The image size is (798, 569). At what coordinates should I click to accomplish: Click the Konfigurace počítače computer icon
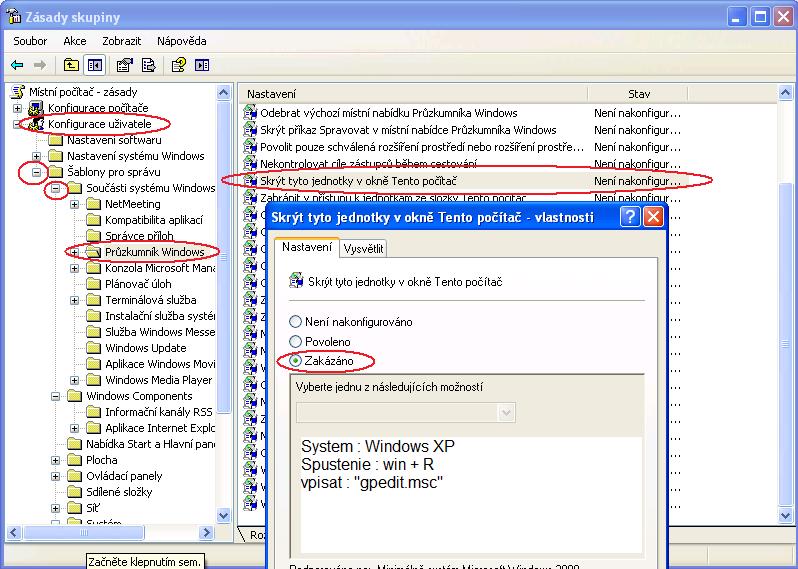(x=36, y=108)
